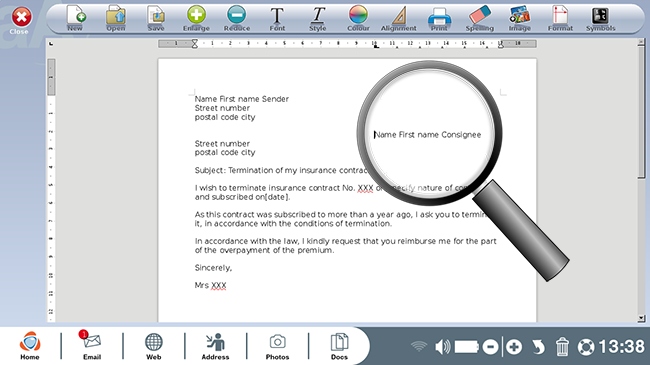Reduce the text with blue minus icon

click(x=237, y=19)
